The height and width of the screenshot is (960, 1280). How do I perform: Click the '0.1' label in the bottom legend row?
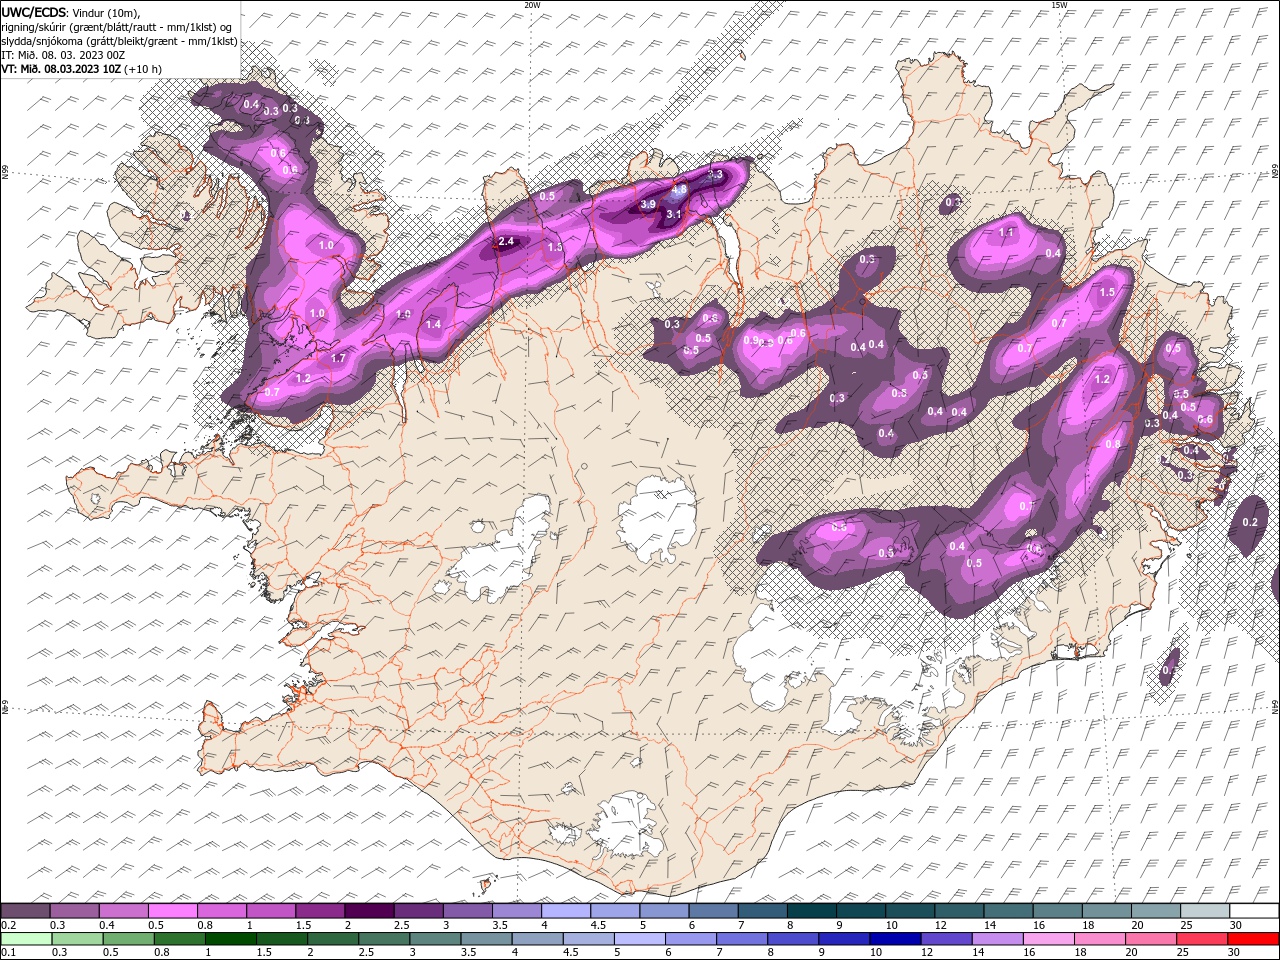click(x=9, y=953)
